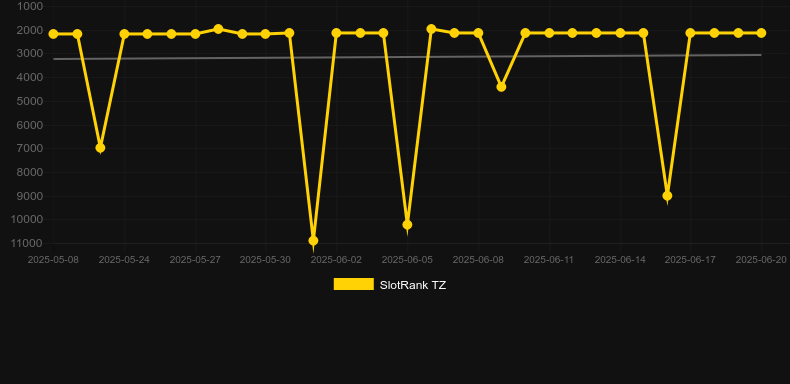Select the deep dip point above 2025-06-05
The width and height of the screenshot is (790, 384).
coord(407,224)
